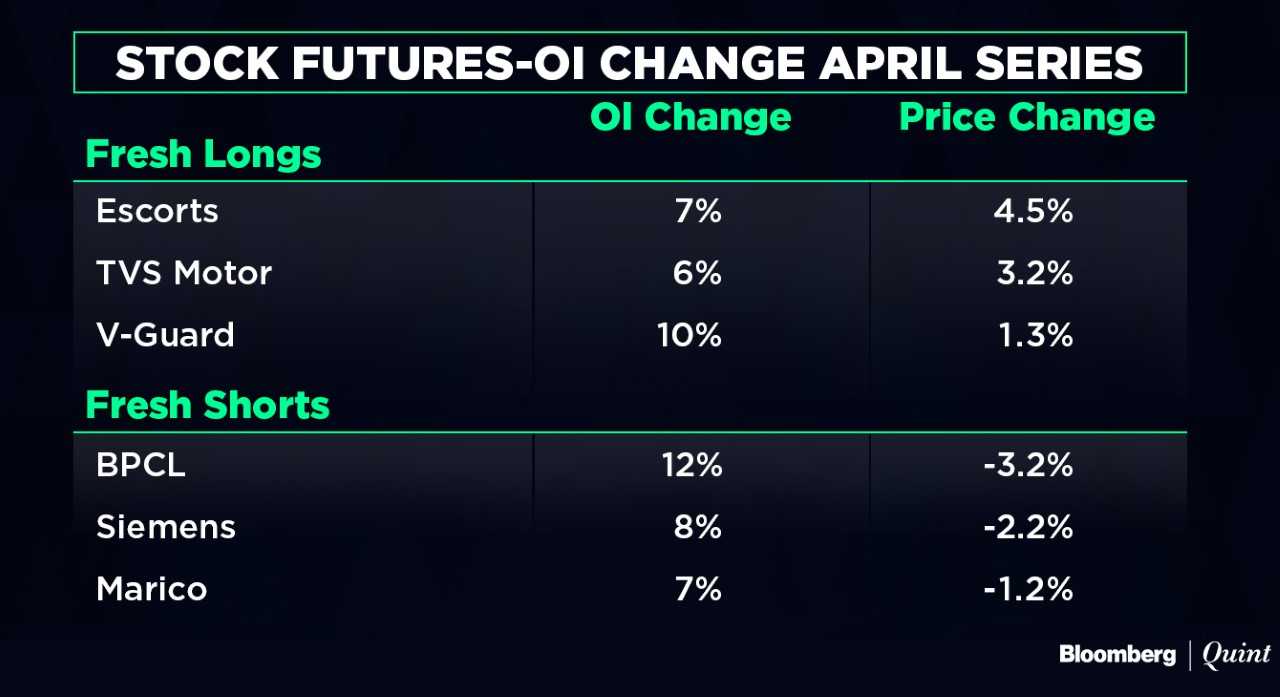This screenshot has width=1280, height=697.
Task: Select the Siemens row label
Action: click(166, 527)
